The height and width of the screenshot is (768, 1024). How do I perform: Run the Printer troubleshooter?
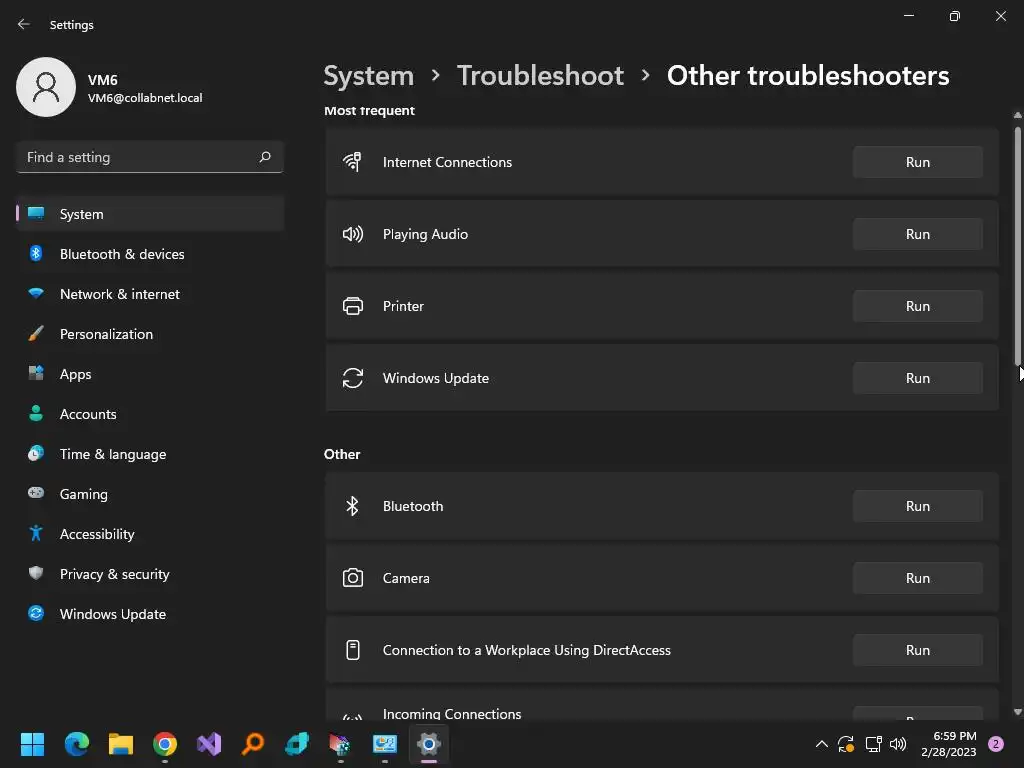[918, 306]
